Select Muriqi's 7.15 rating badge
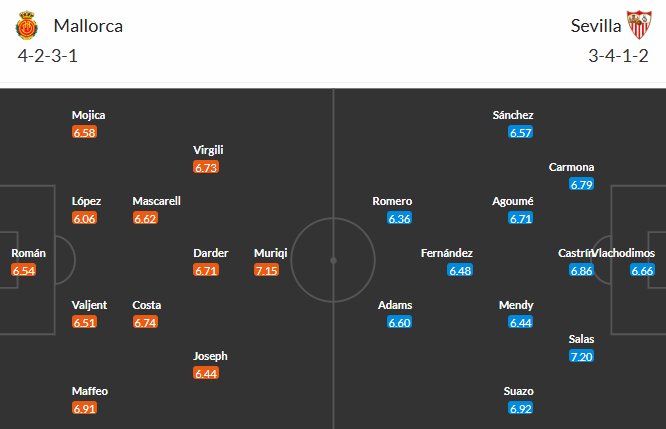This screenshot has width=666, height=429. click(x=267, y=270)
